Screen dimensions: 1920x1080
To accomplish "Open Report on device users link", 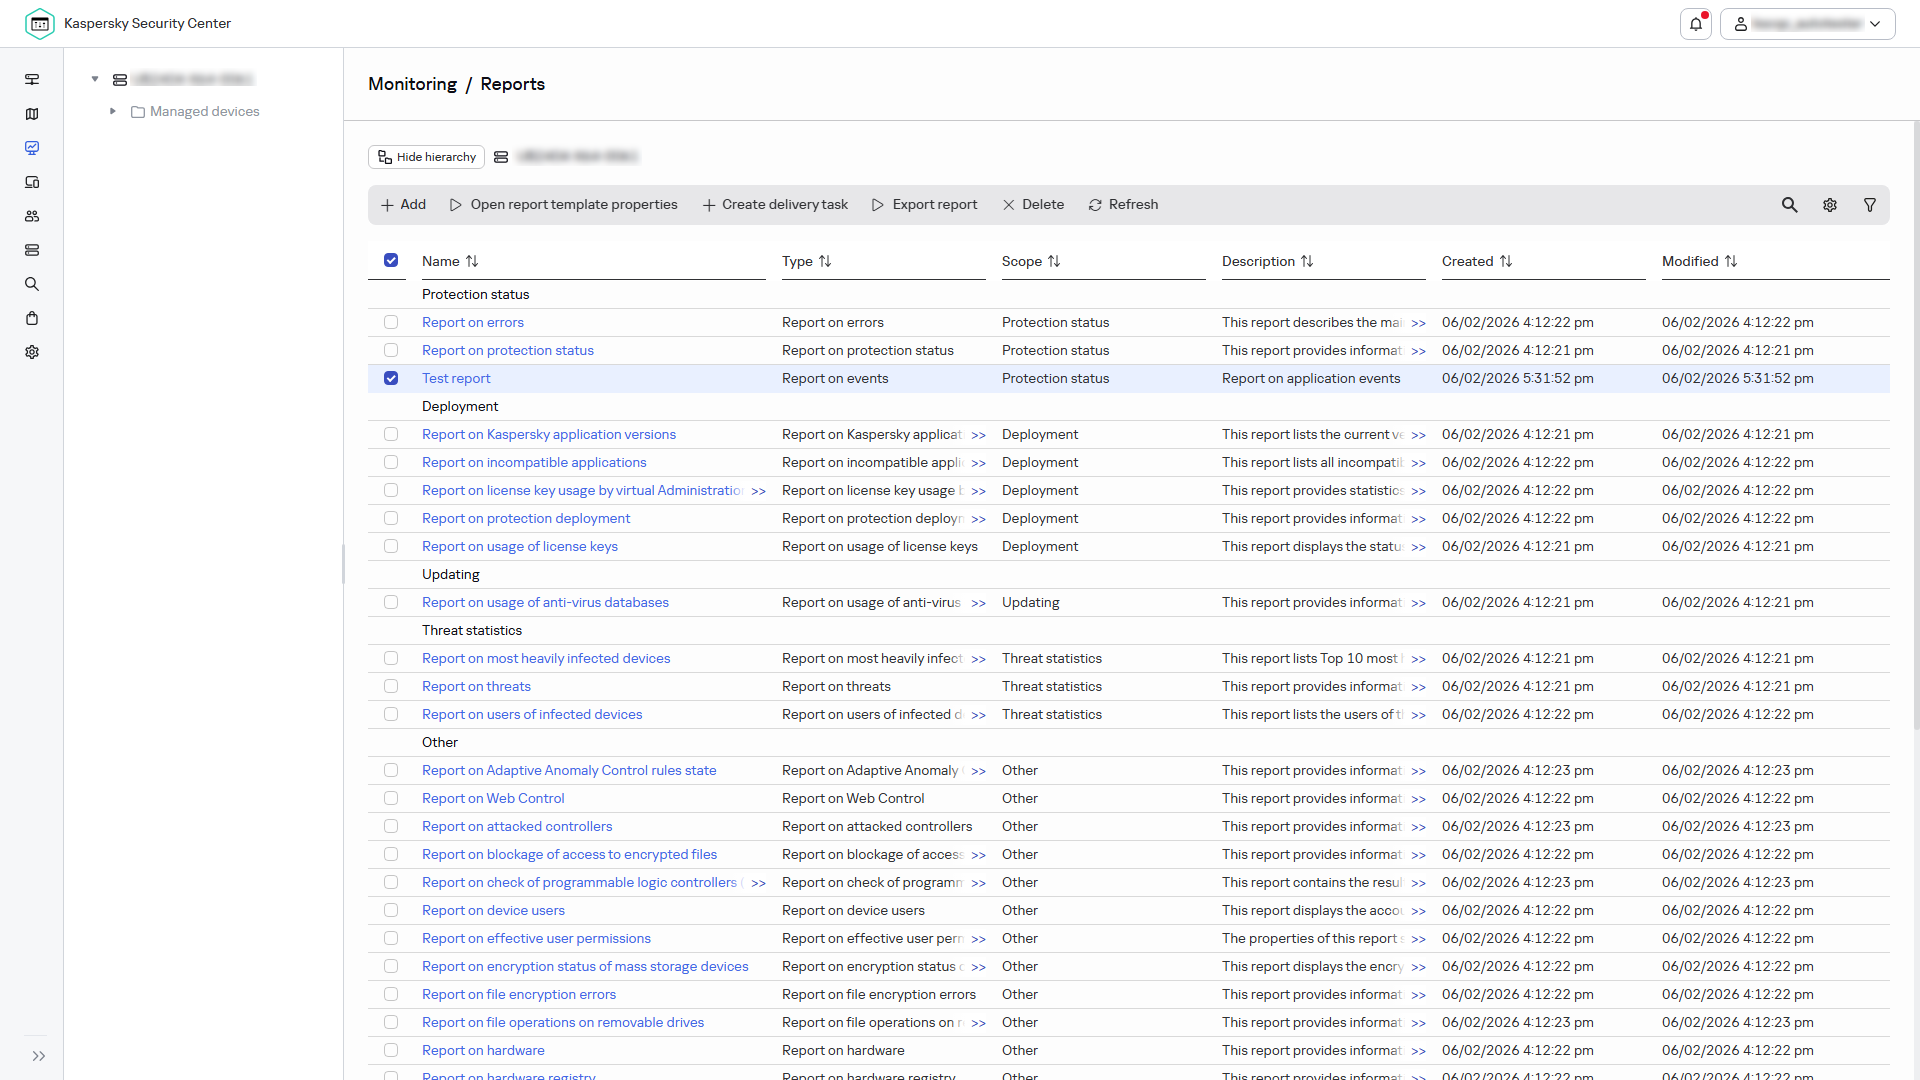I will [493, 910].
